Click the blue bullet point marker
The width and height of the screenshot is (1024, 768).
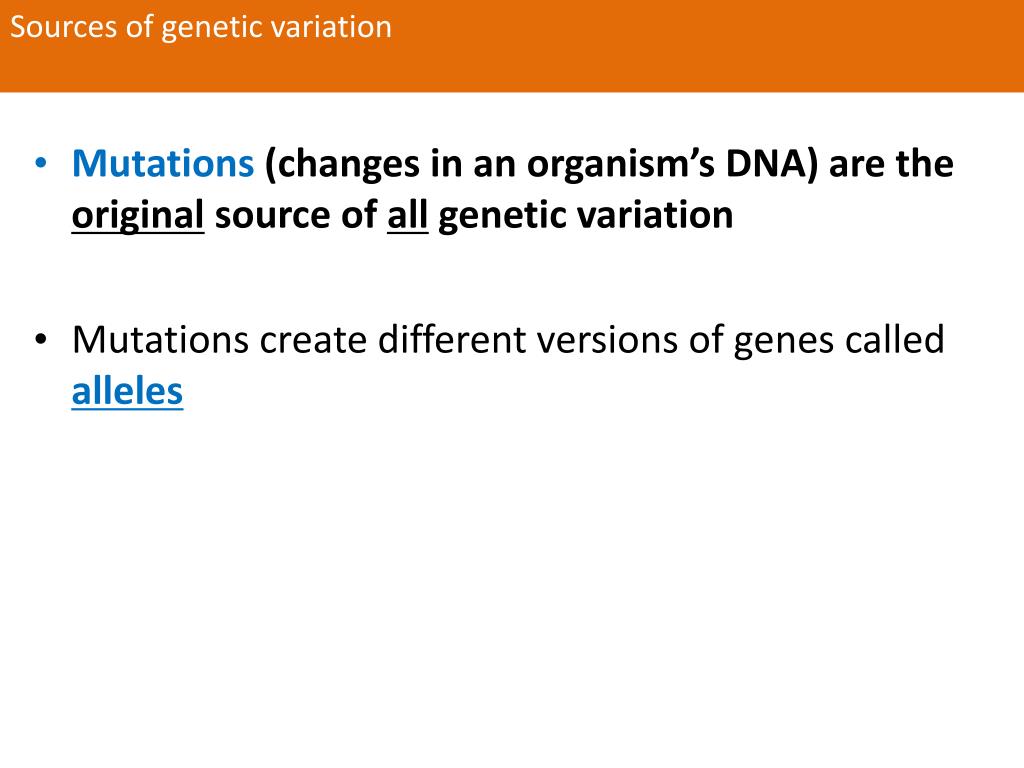point(40,162)
